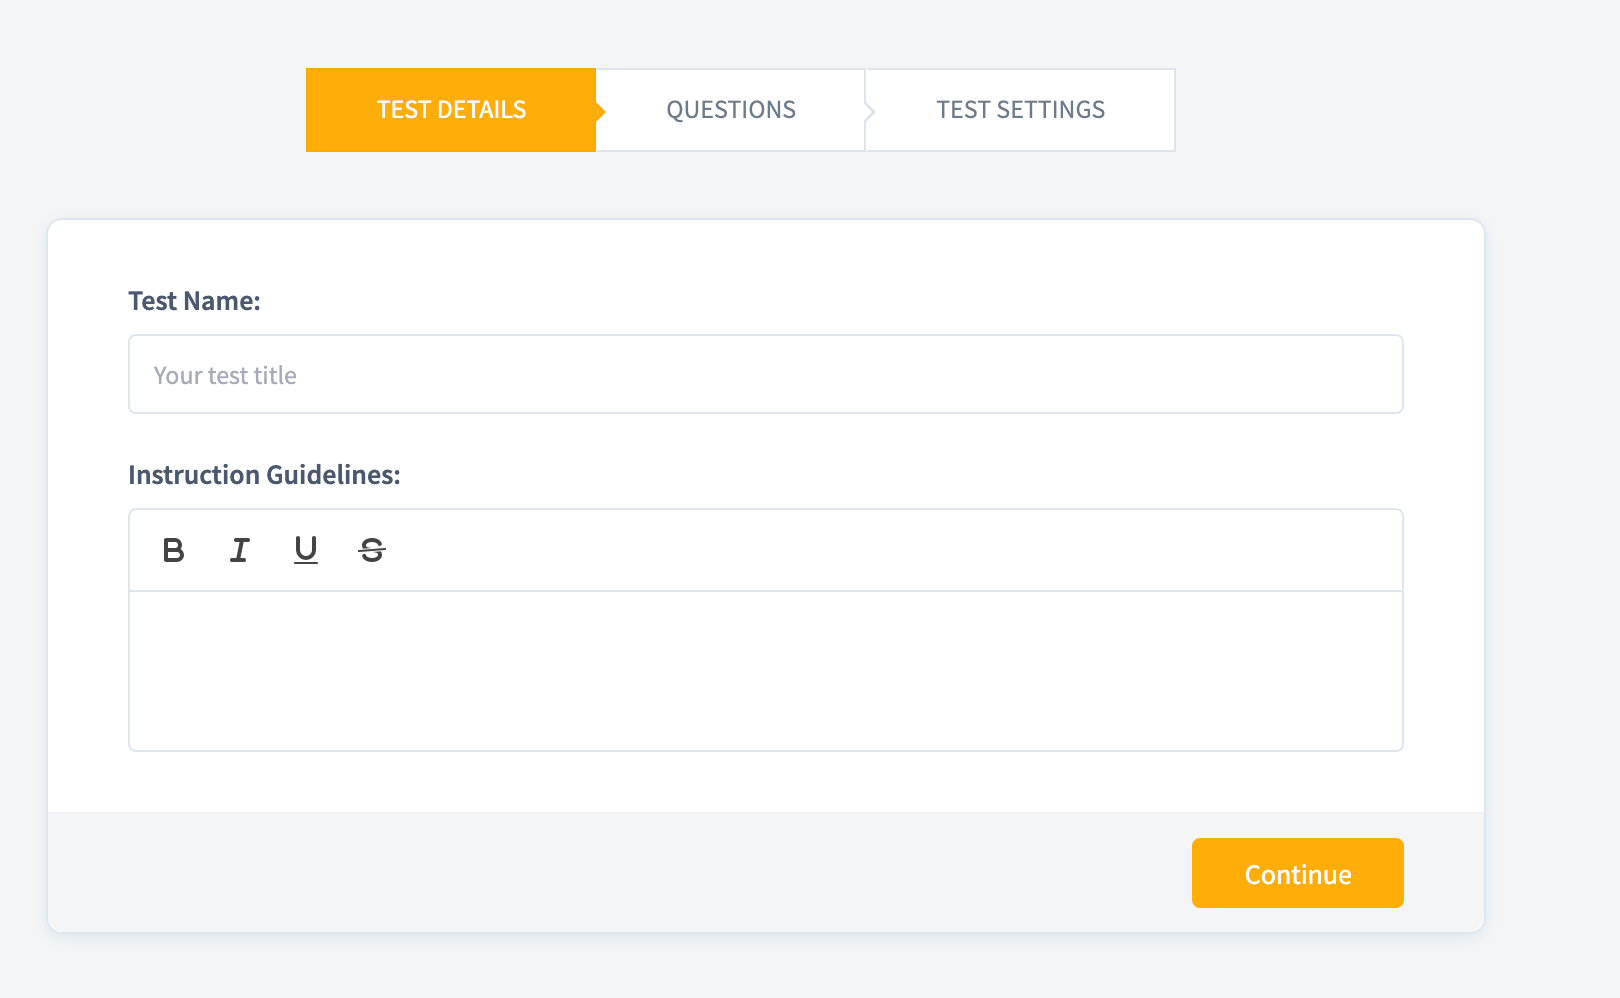Screen dimensions: 1620x998
Task: Switch to the Questions step
Action: pos(731,110)
